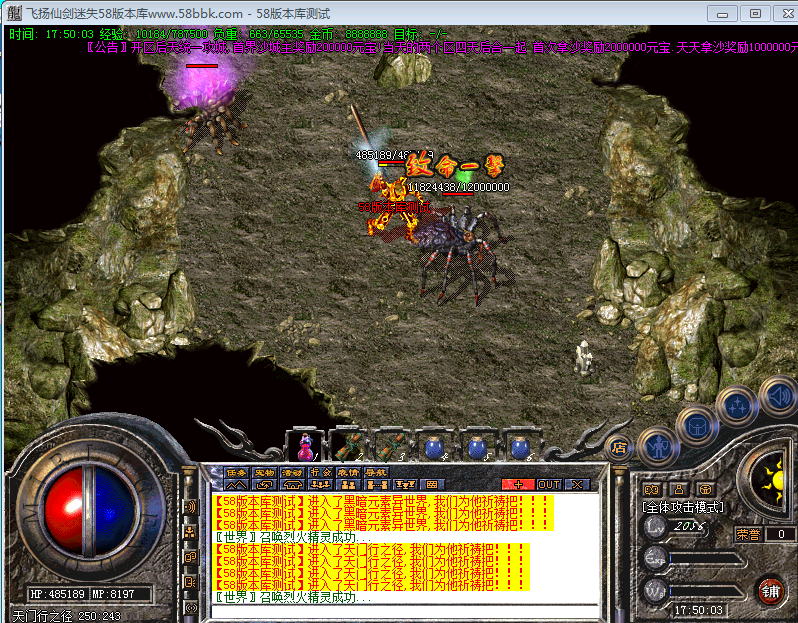
Task: Open the 任务 quest tab
Action: 236,472
